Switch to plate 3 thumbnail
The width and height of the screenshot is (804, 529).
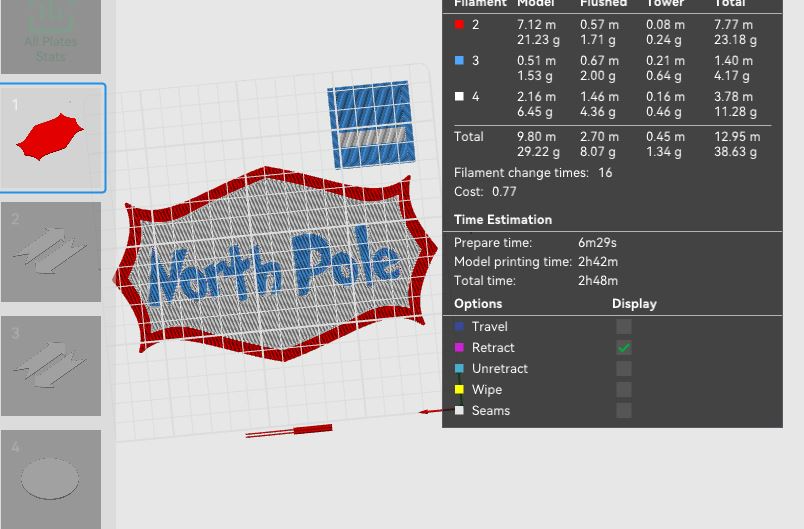(x=51, y=365)
